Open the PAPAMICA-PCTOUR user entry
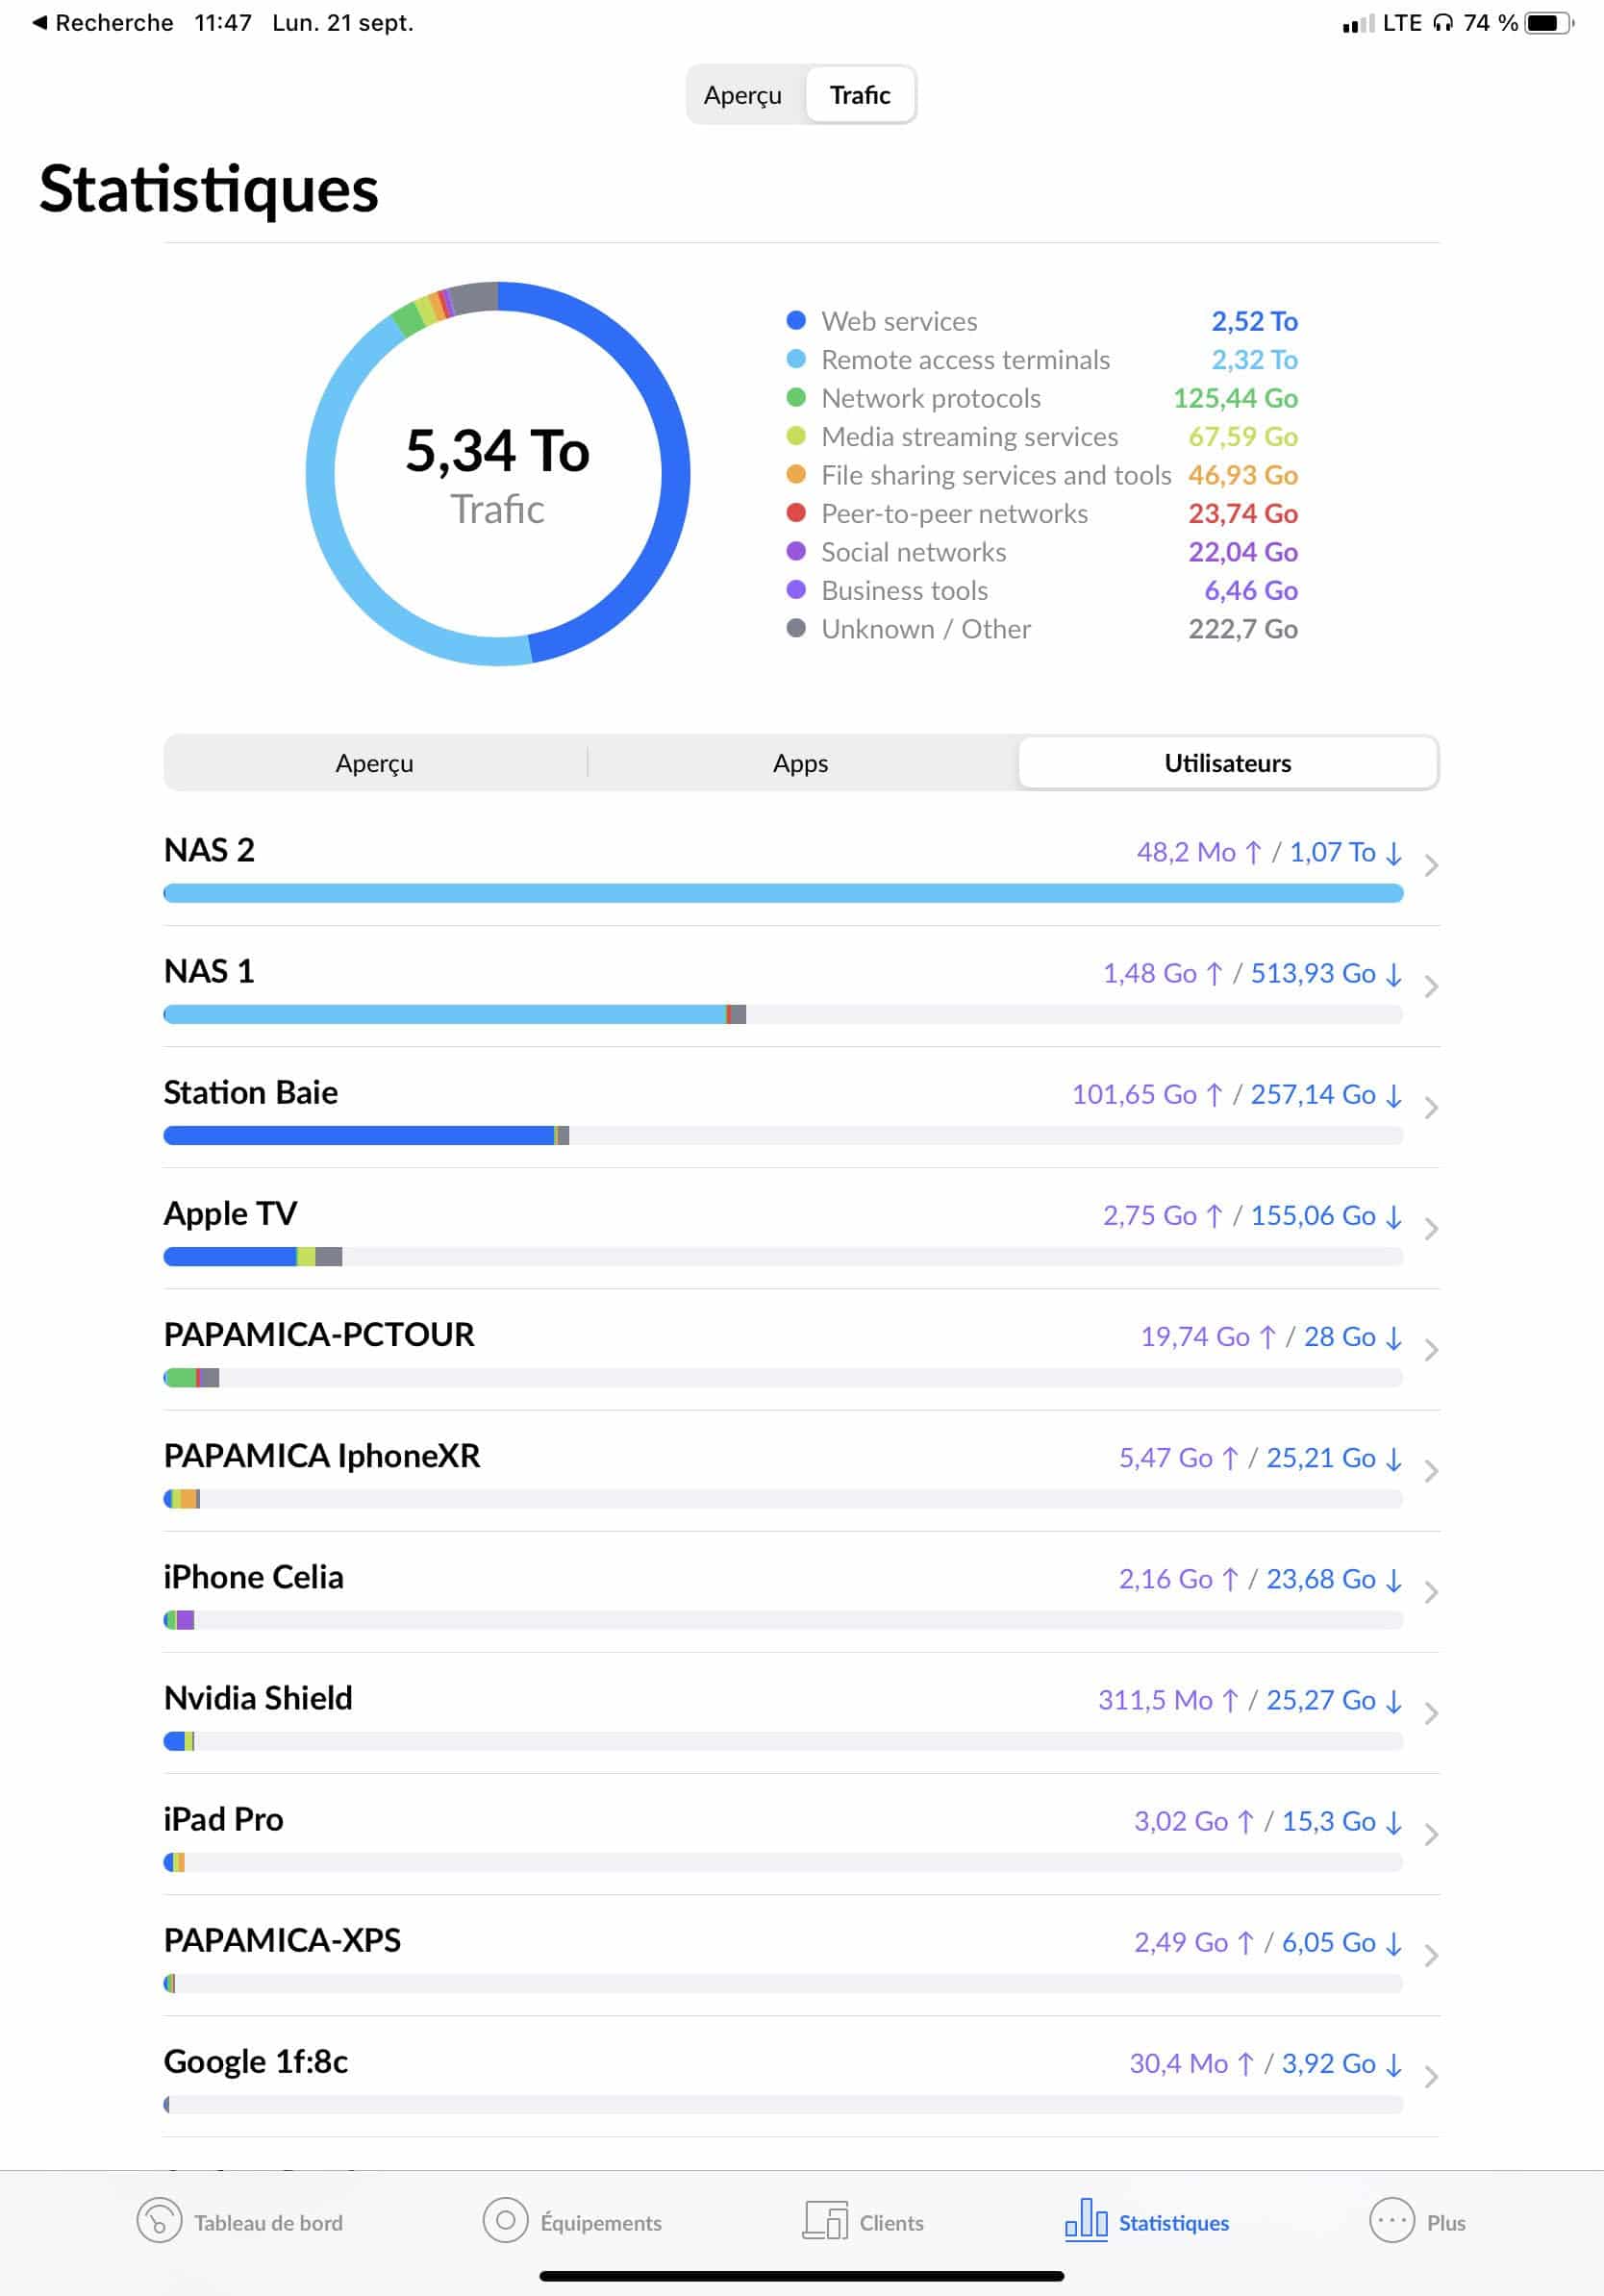This screenshot has height=2296, width=1604. tap(802, 1351)
